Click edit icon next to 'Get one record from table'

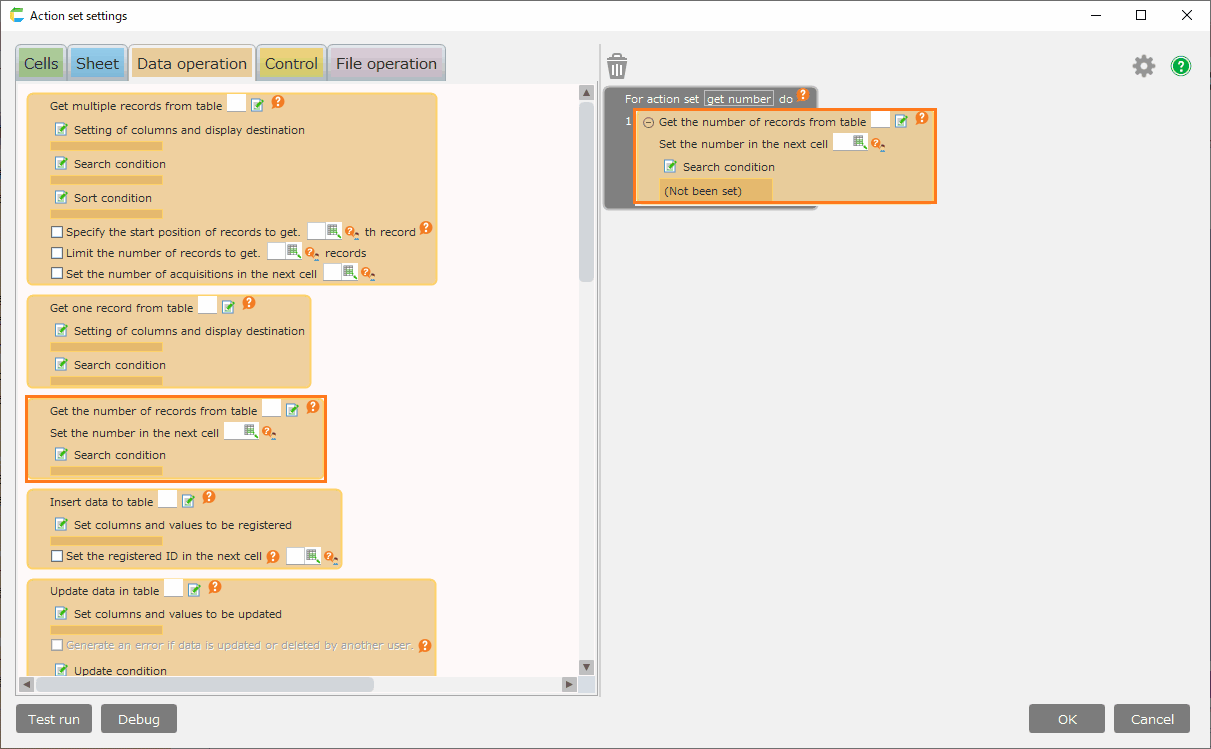coord(229,307)
